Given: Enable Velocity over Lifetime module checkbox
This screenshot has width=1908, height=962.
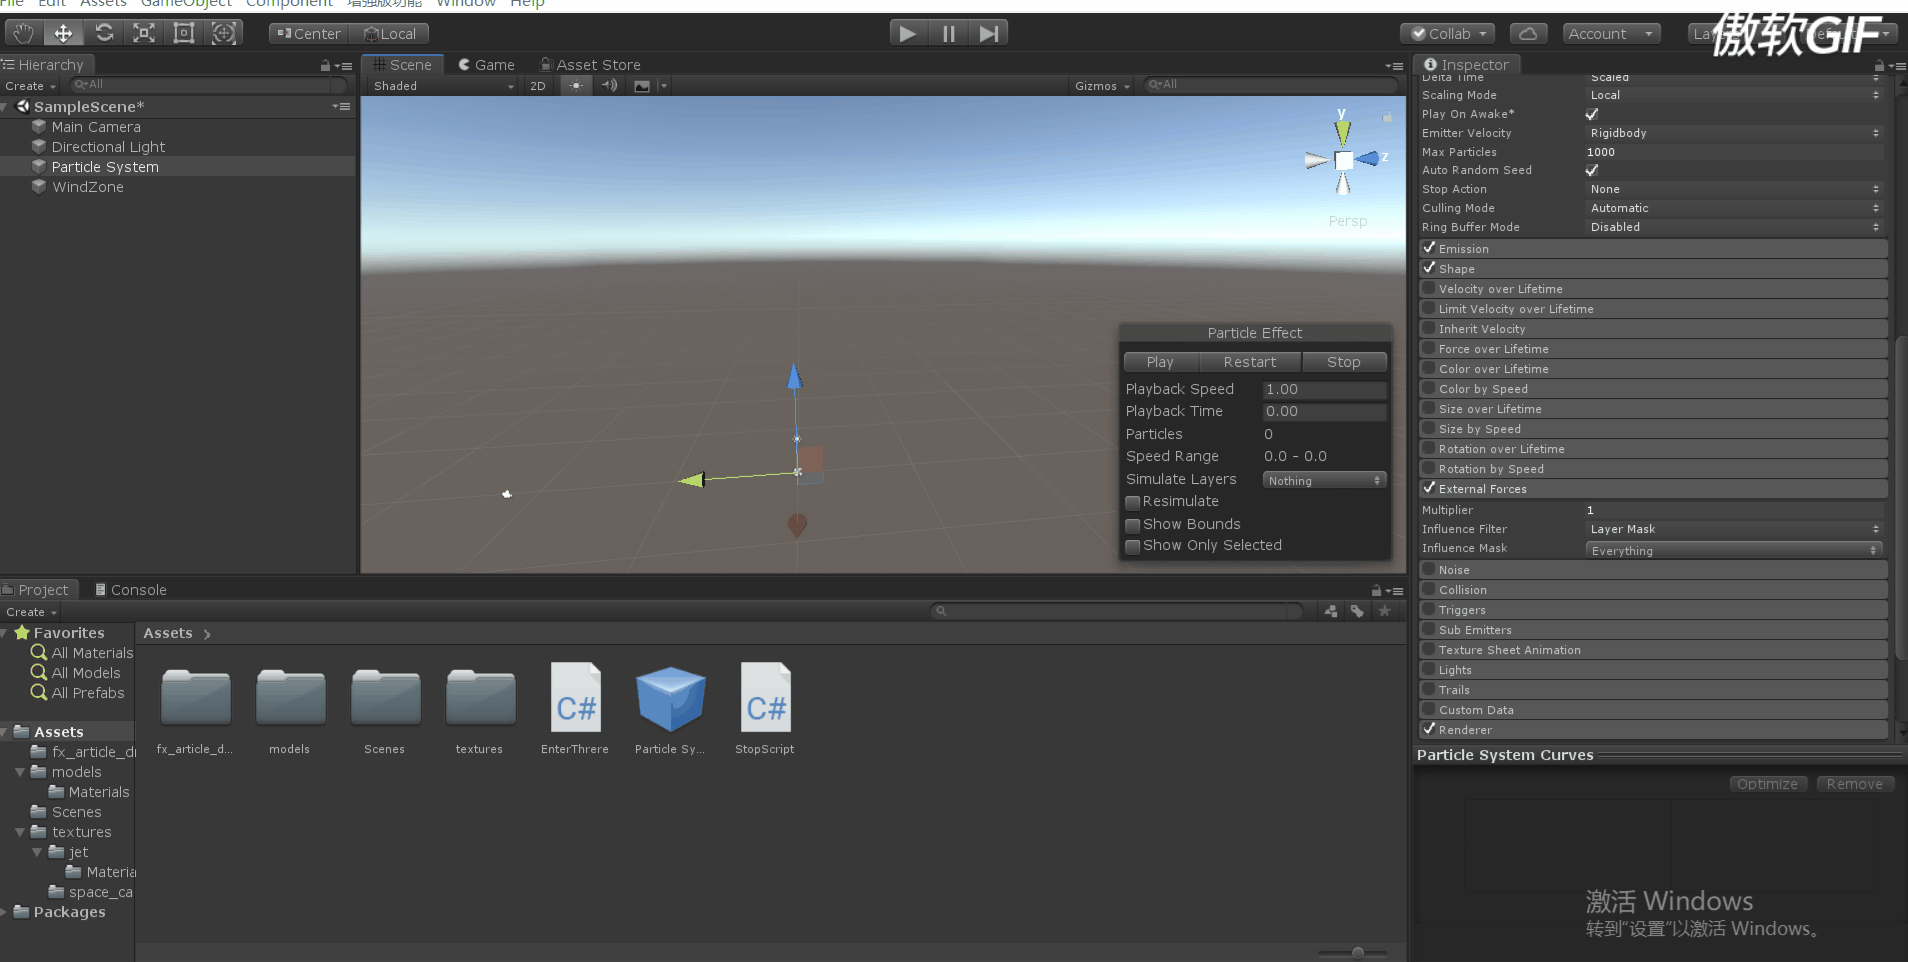Looking at the screenshot, I should pos(1429,288).
